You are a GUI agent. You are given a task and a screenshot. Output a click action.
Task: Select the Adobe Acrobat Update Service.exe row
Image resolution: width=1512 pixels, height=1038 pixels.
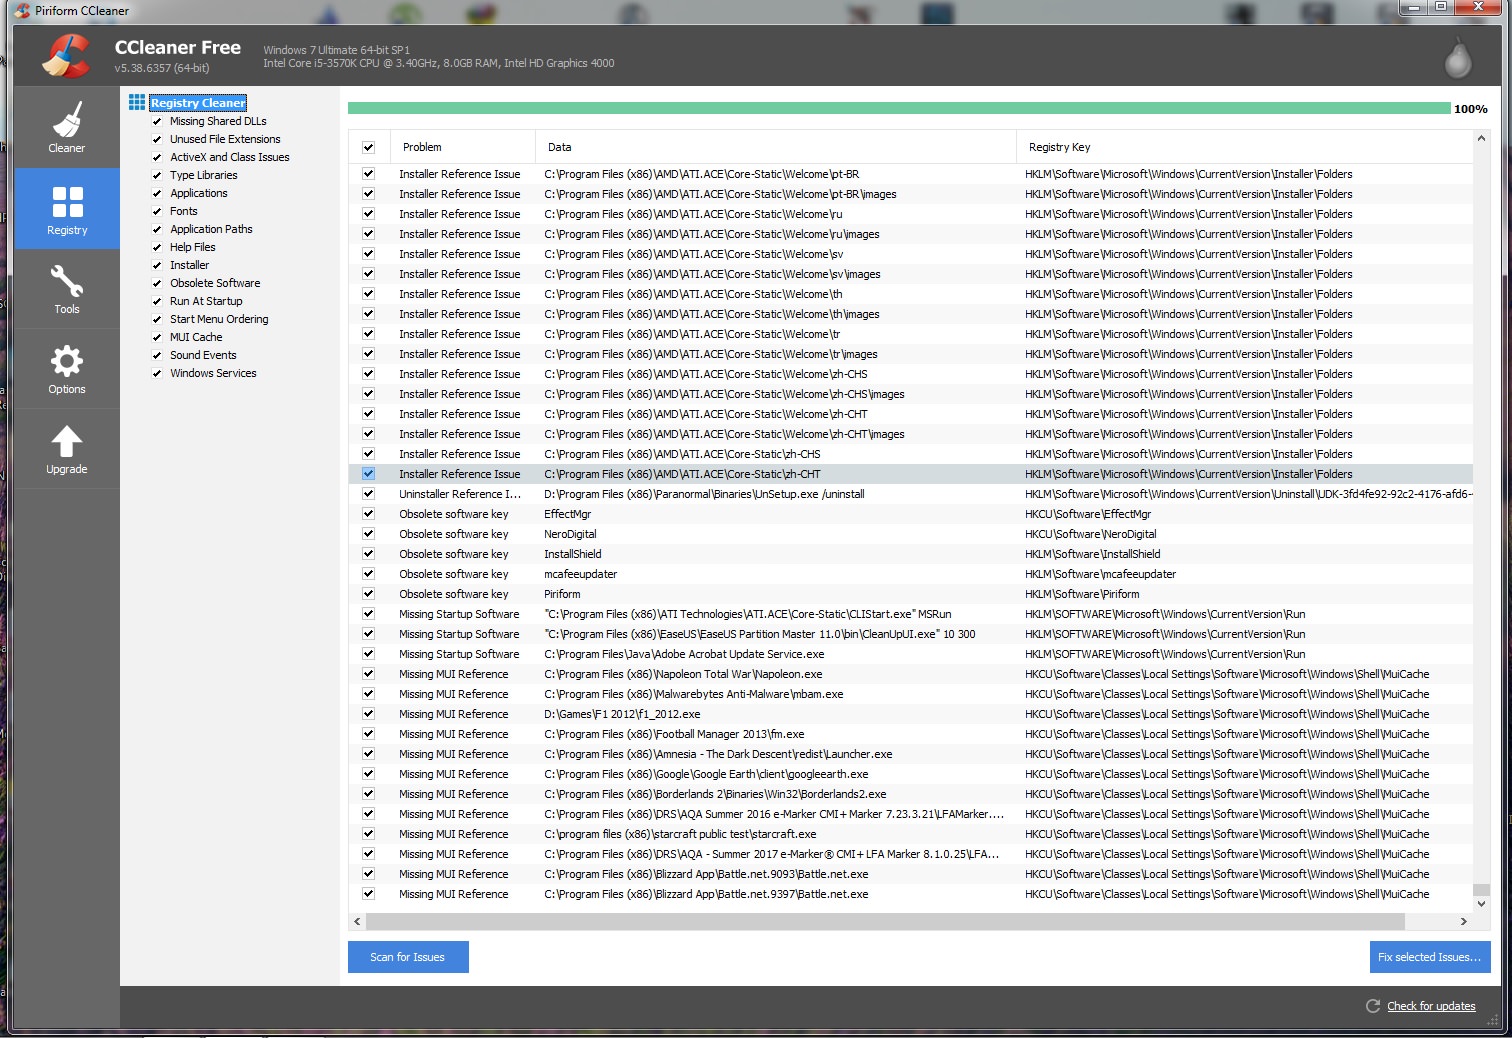[x=911, y=654]
